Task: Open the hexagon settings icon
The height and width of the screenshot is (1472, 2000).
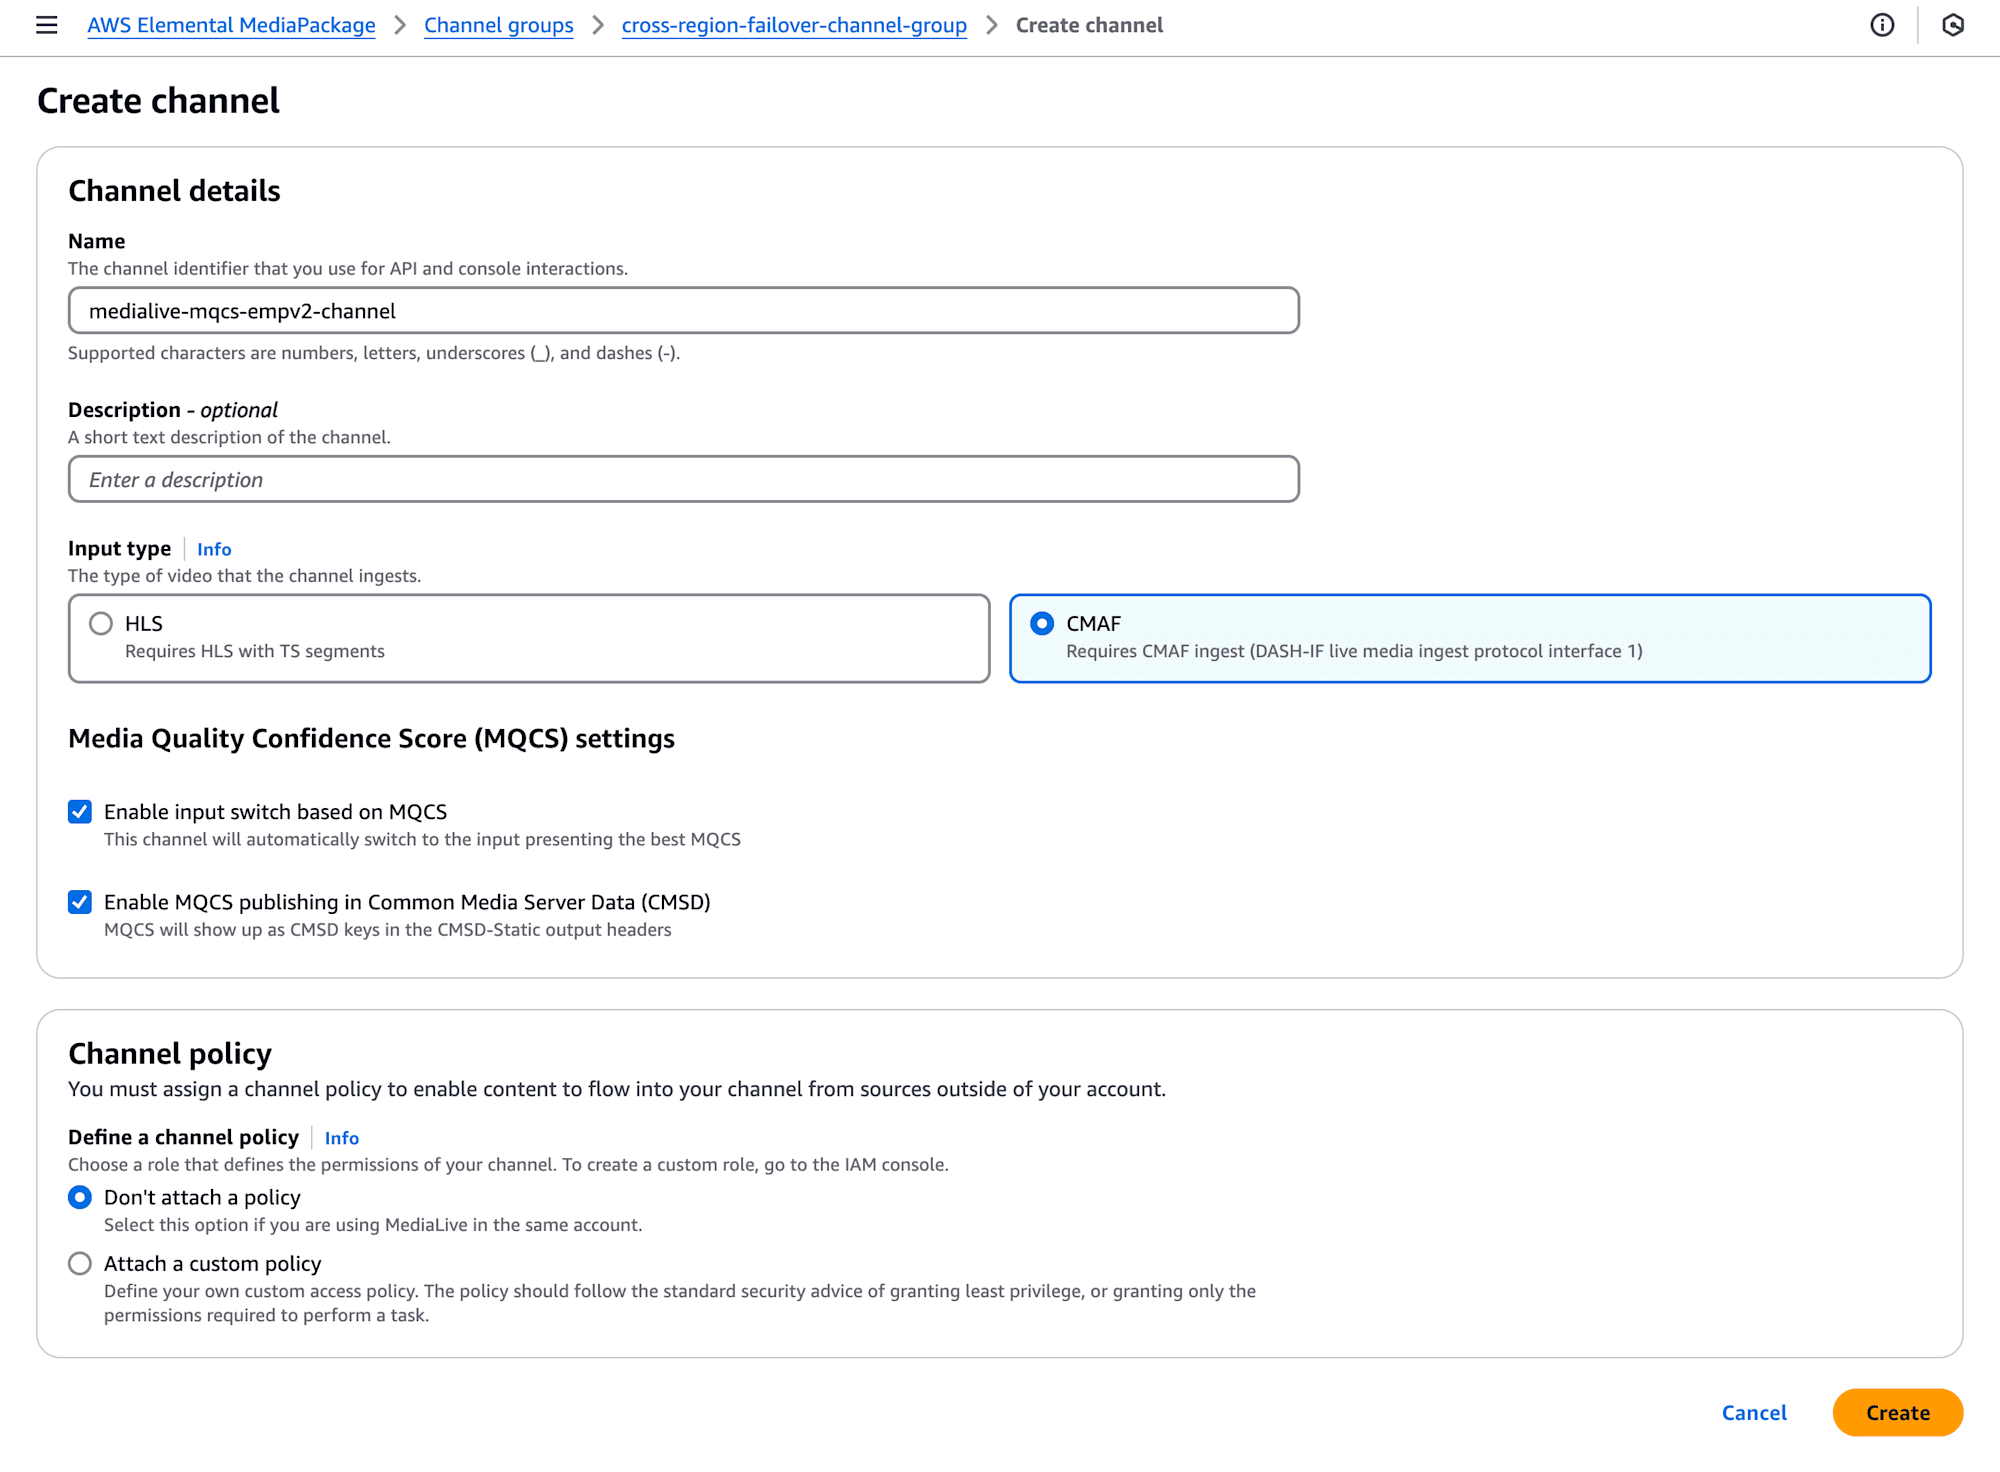Action: (x=1953, y=25)
